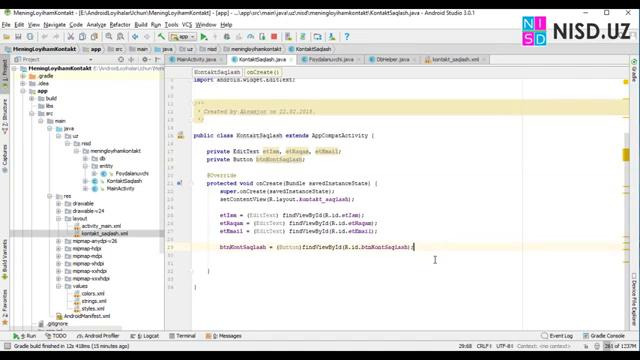Expand the .gradle folder in the tree
Viewport: 640px width, 360px height.
23,76
